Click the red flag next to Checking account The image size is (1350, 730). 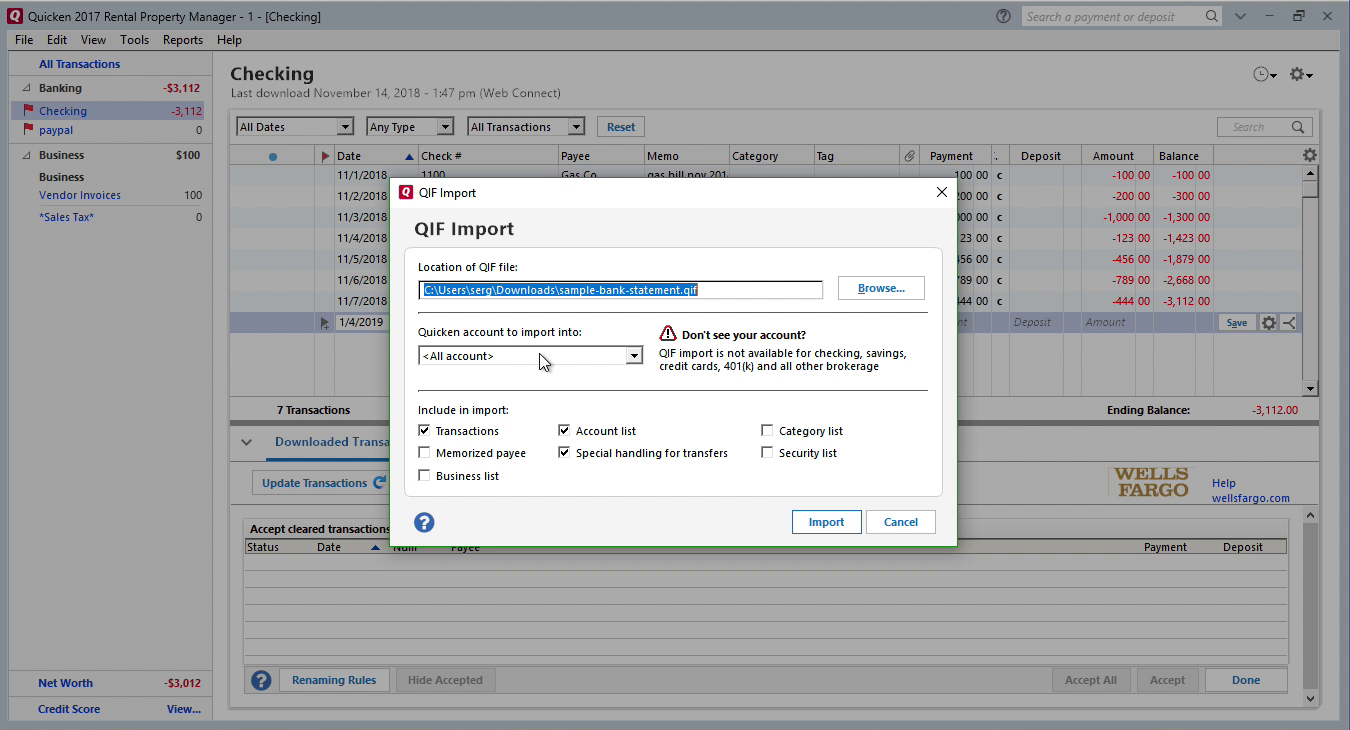pos(28,111)
